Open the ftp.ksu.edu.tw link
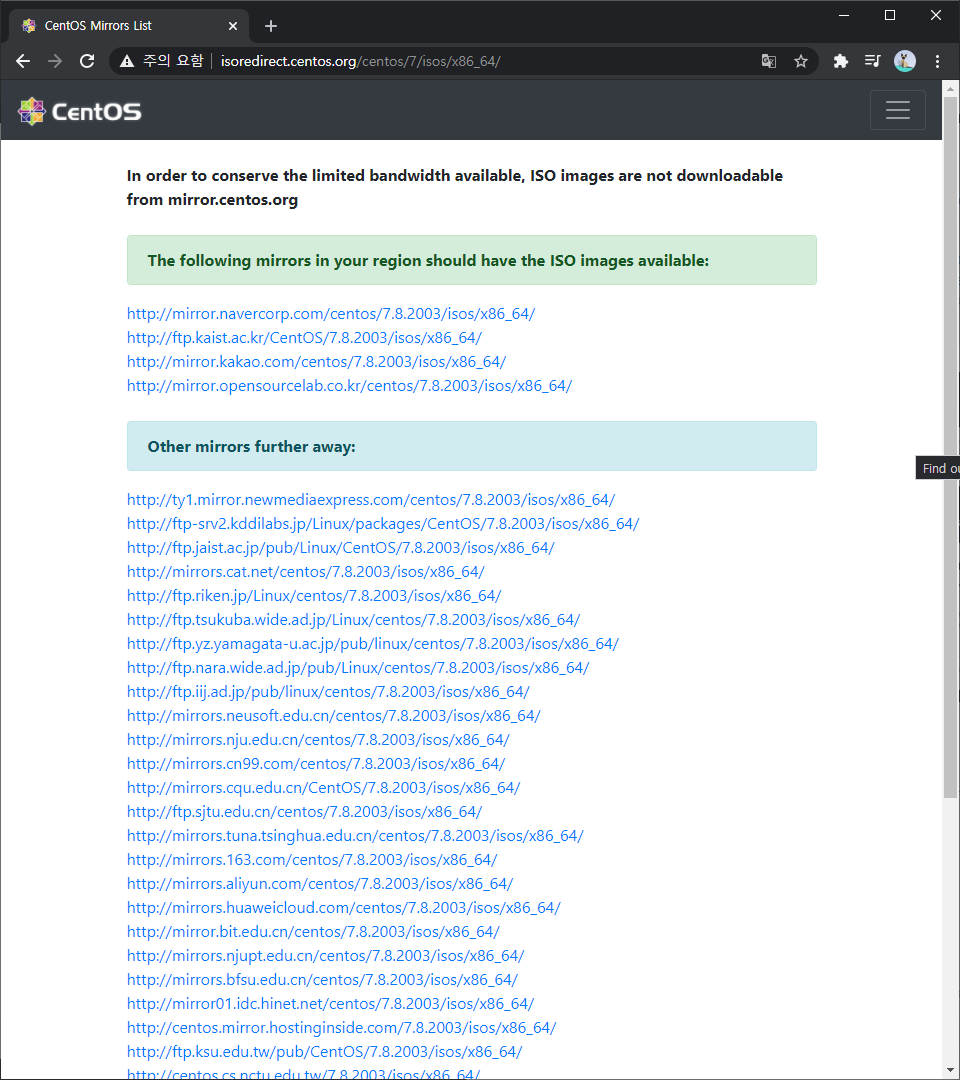 [324, 1052]
